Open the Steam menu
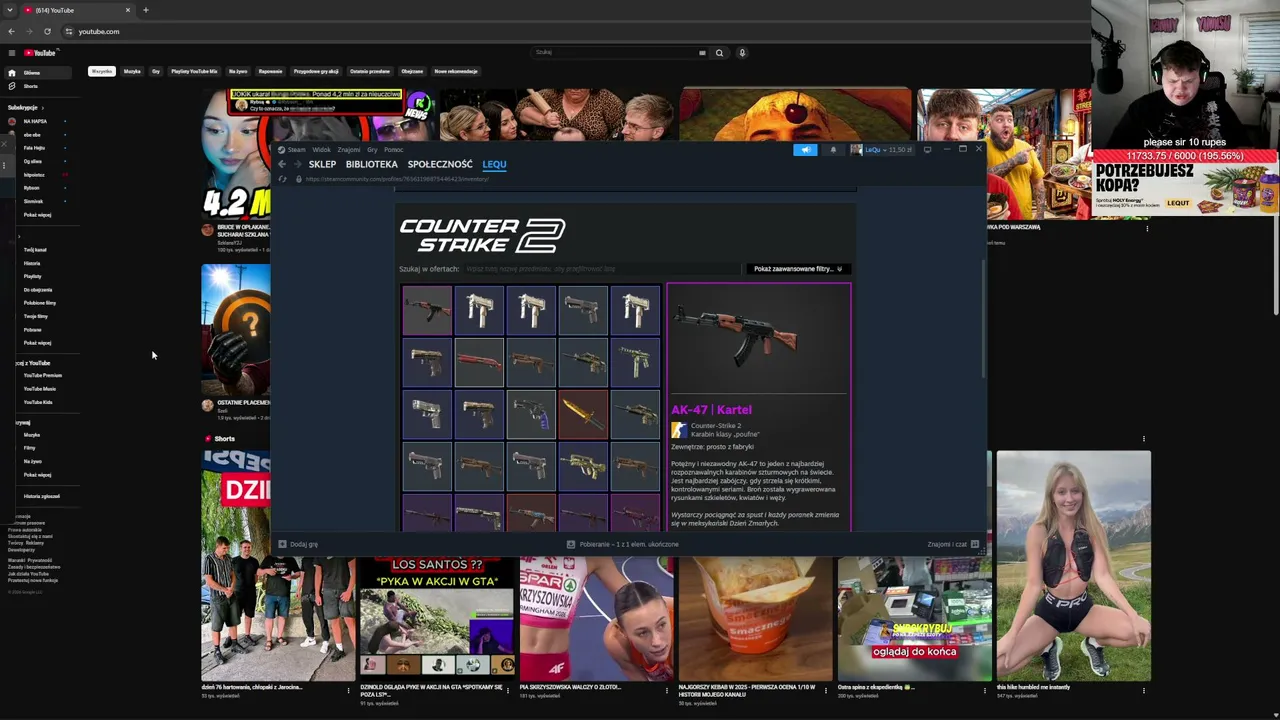1280x720 pixels. pyautogui.click(x=293, y=150)
